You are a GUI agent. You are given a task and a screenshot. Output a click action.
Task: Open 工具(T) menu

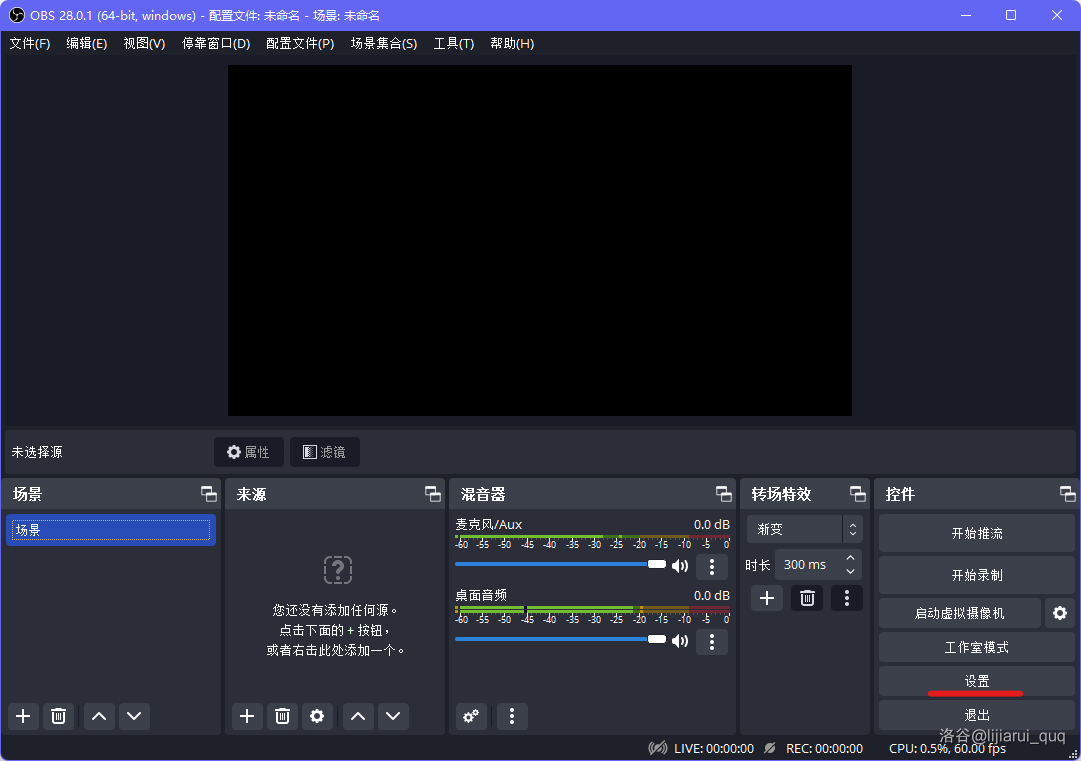454,43
